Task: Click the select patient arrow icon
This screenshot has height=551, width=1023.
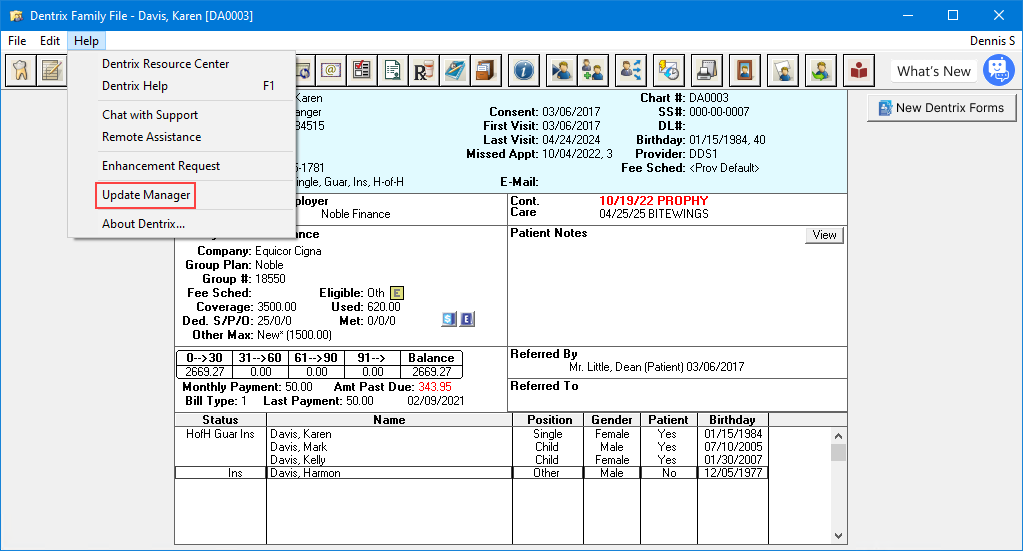Action: [x=562, y=70]
